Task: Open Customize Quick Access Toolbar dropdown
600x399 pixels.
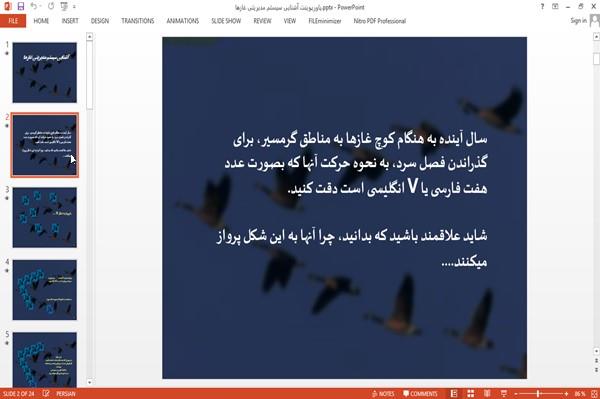Action: click(x=74, y=7)
